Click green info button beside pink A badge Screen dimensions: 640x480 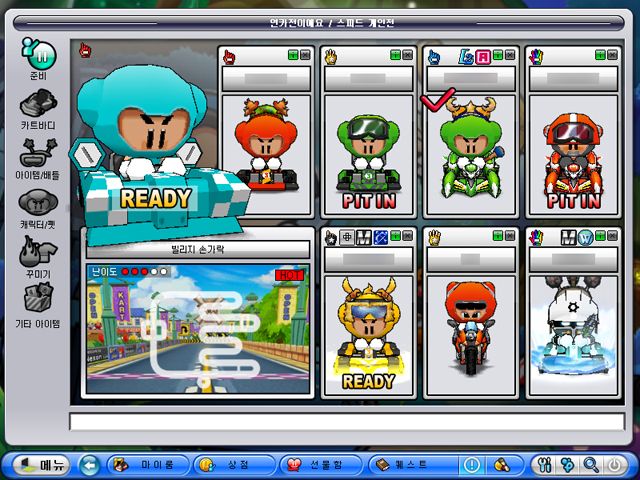pos(498,55)
